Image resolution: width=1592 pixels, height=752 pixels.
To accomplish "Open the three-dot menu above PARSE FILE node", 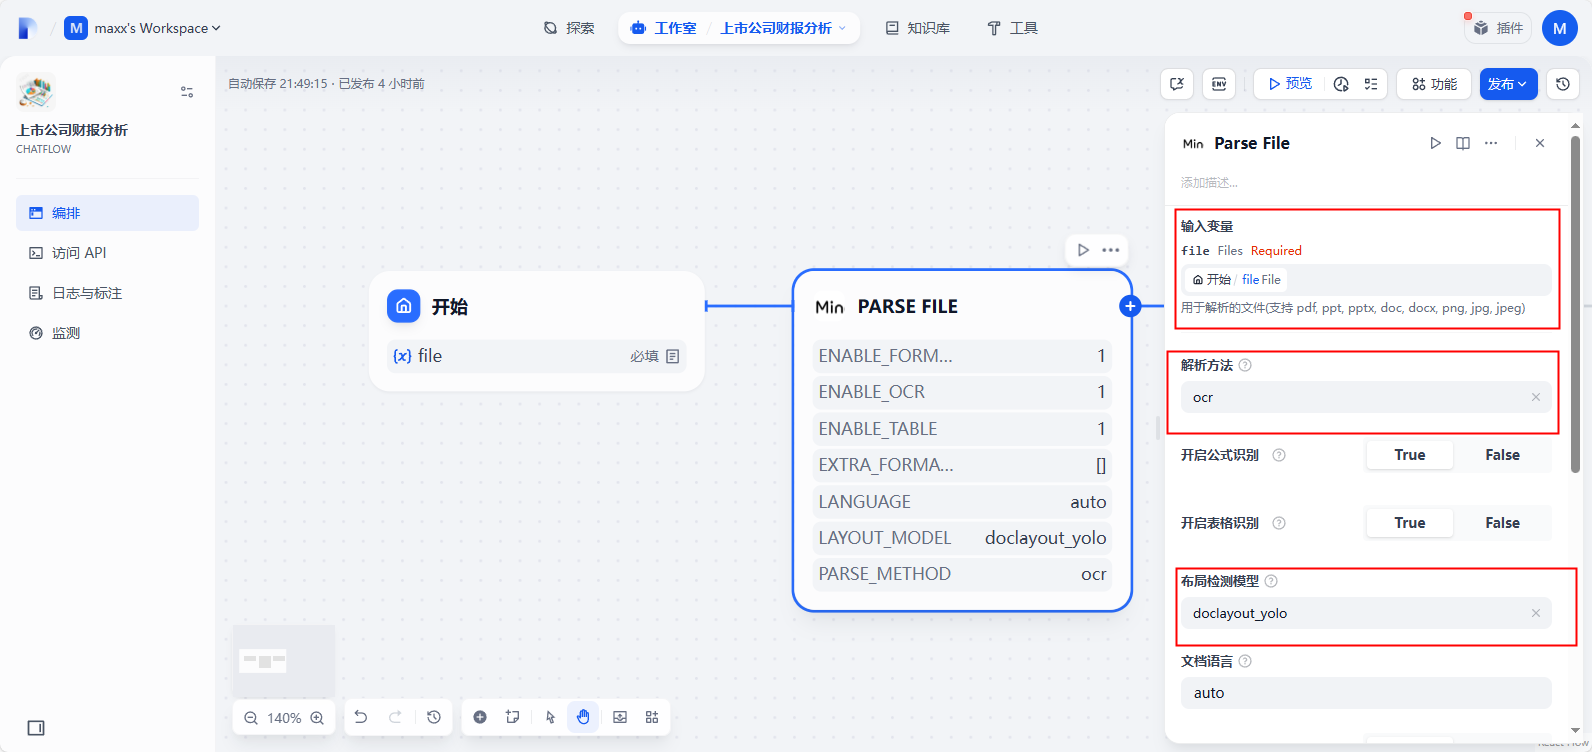I will (x=1111, y=250).
